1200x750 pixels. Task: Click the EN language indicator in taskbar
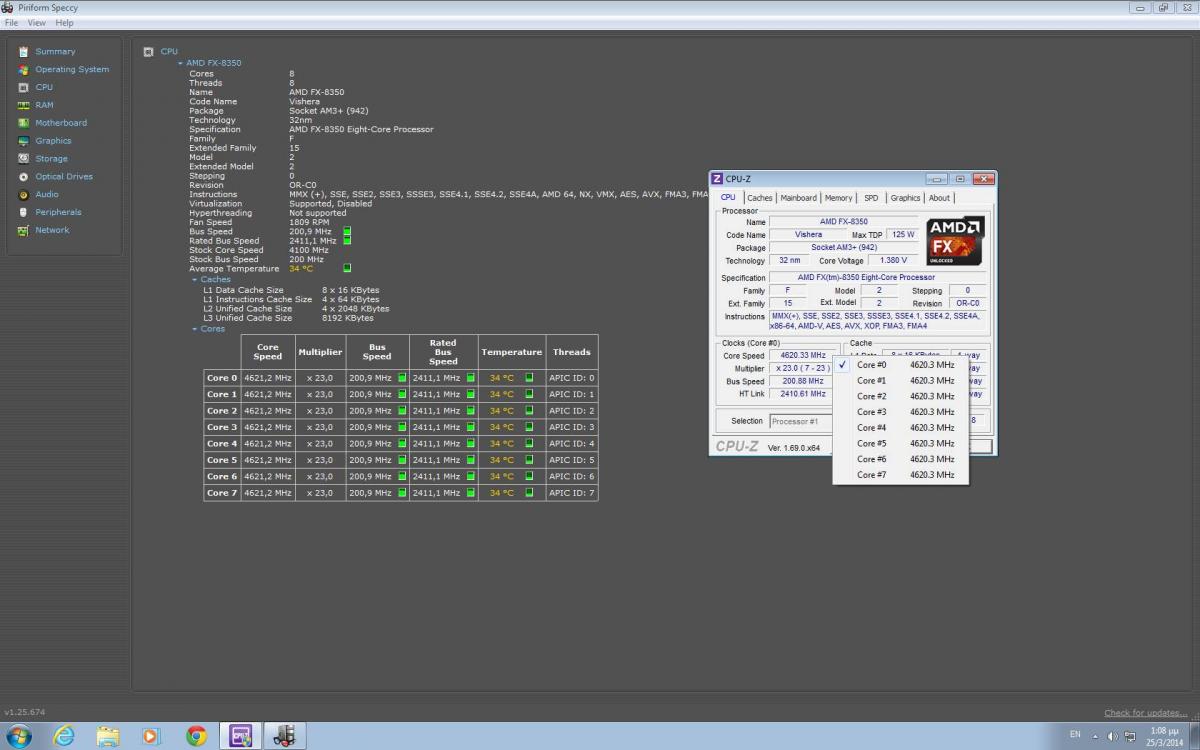coord(1075,735)
